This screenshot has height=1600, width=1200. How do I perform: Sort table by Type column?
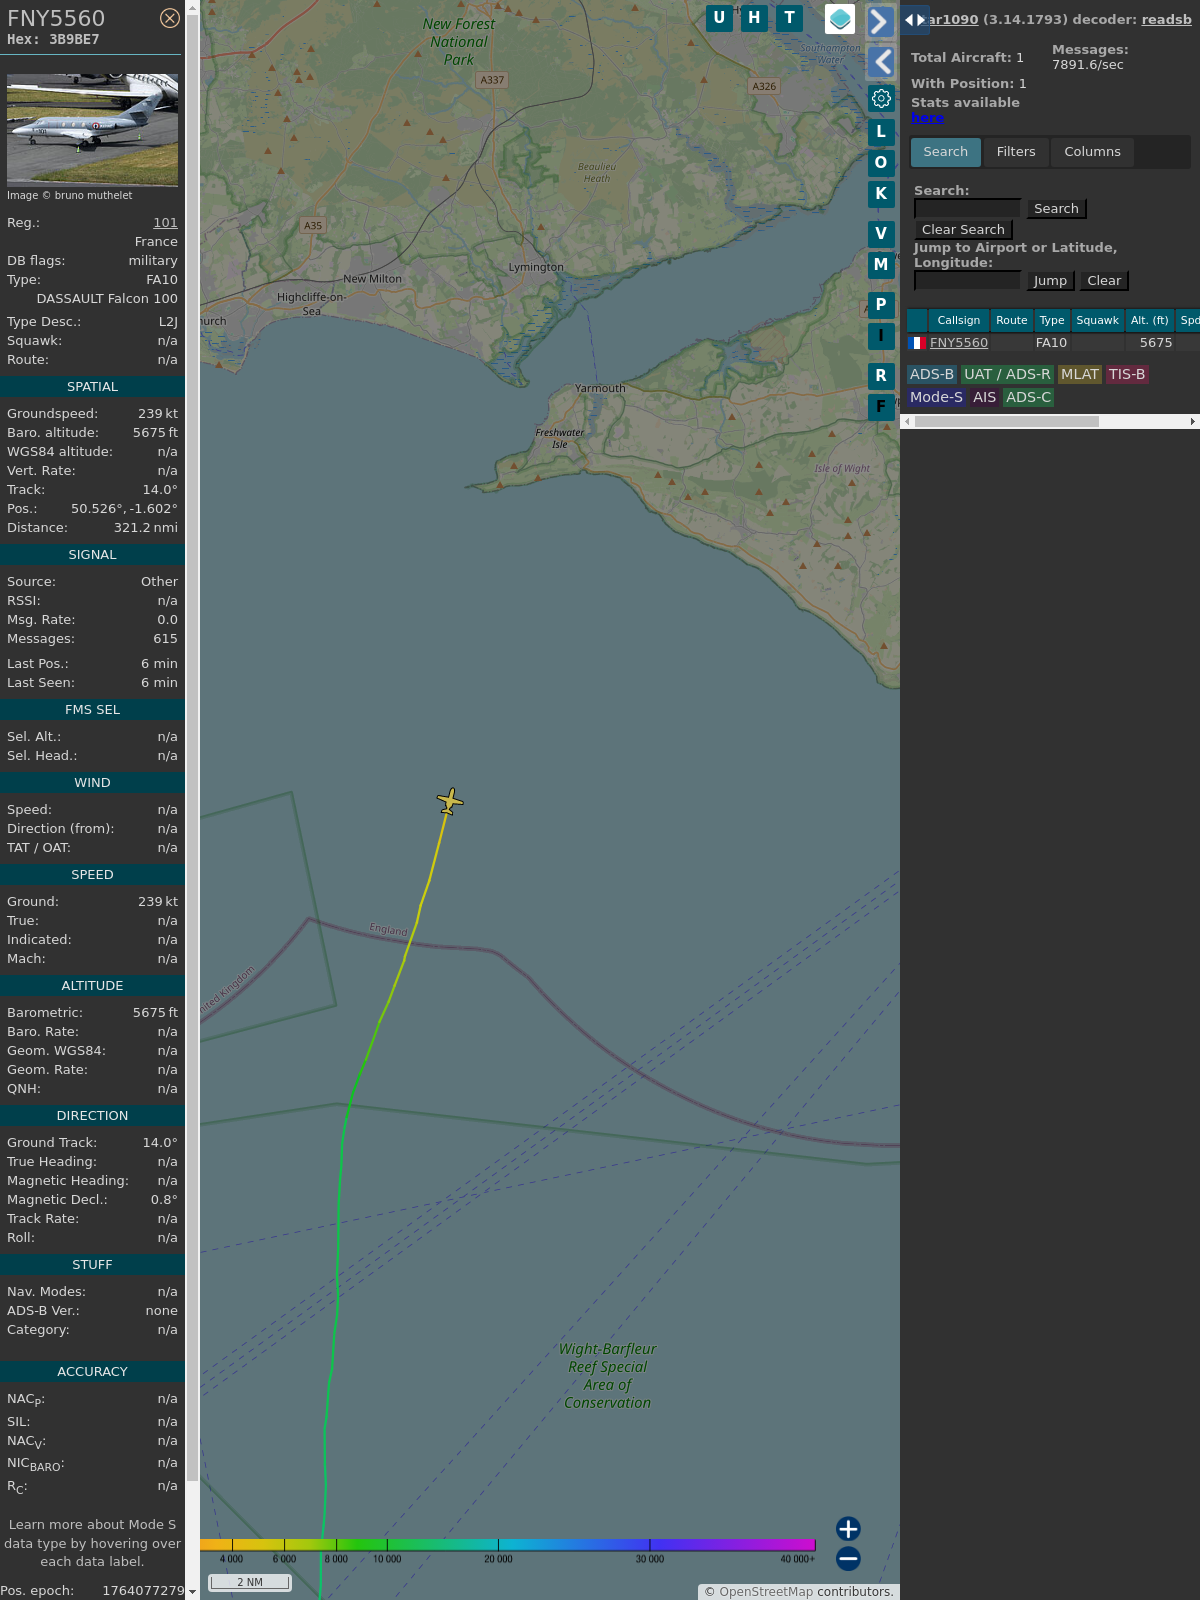(1051, 321)
